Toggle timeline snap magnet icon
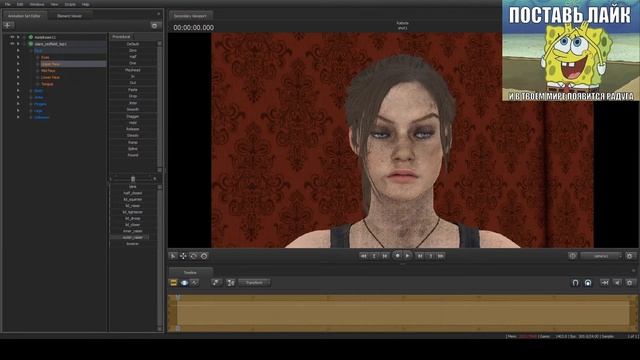Image resolution: width=640 pixels, height=360 pixels. tap(575, 282)
